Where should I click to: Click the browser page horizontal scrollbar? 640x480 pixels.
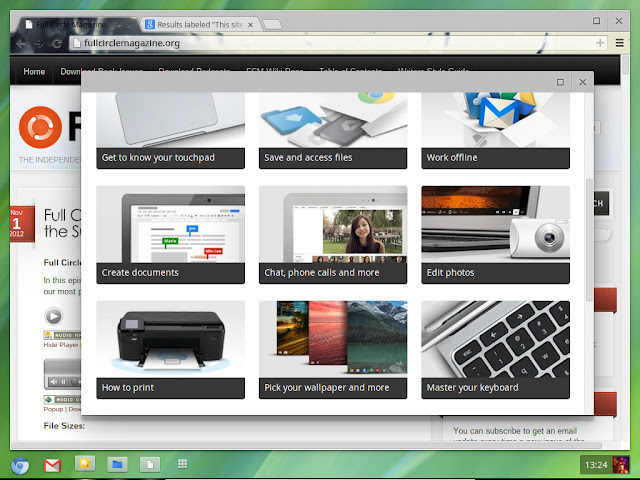(306, 445)
